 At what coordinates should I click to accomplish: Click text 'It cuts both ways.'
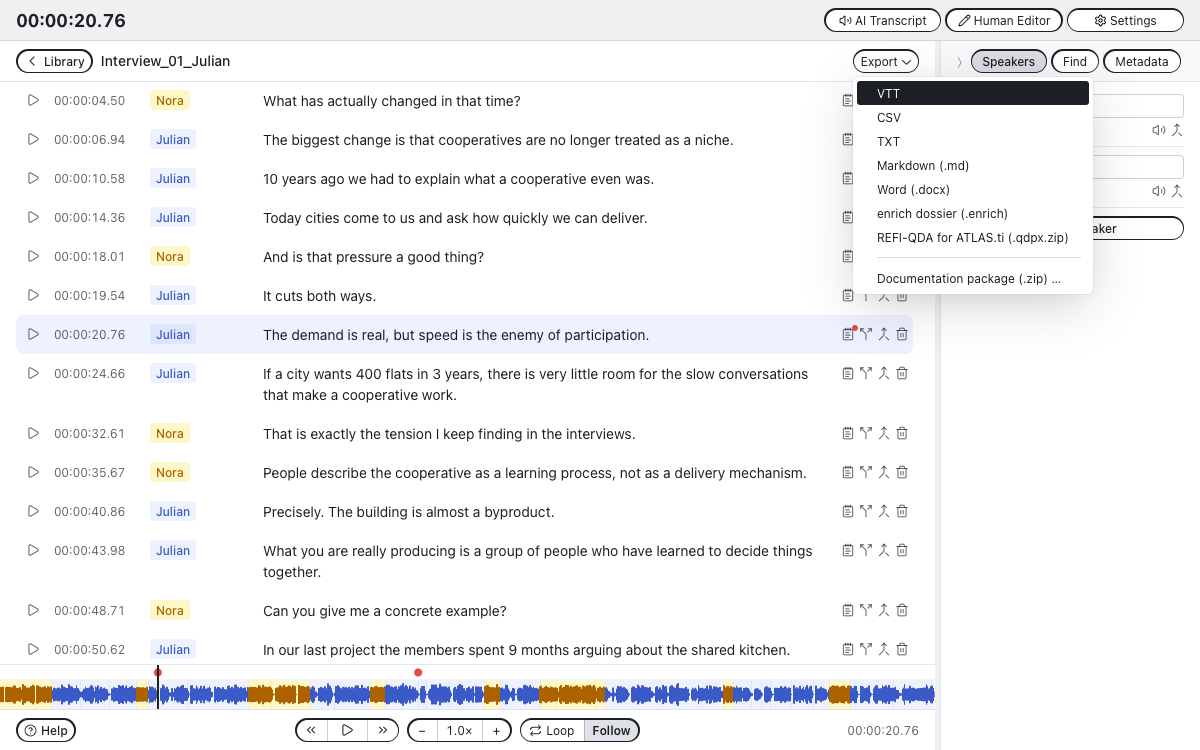319,295
